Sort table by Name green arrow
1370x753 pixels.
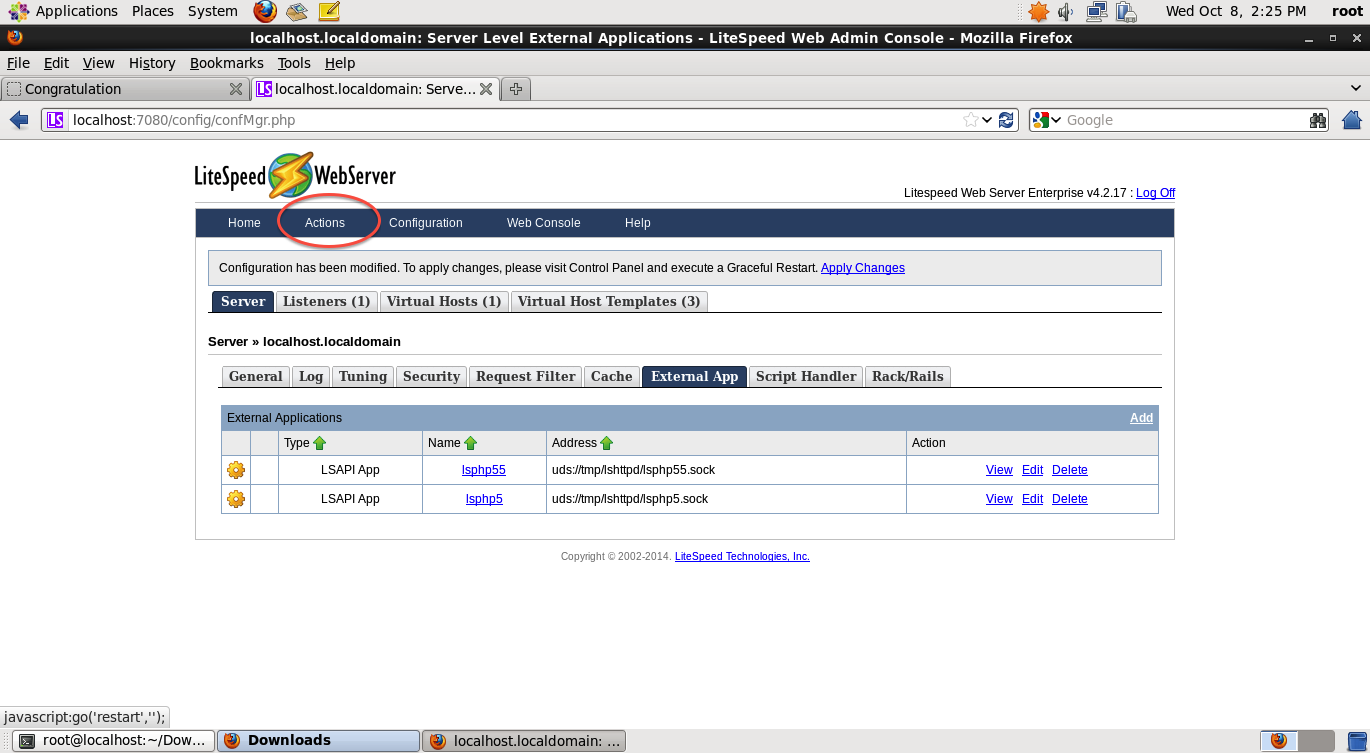pyautogui.click(x=471, y=443)
